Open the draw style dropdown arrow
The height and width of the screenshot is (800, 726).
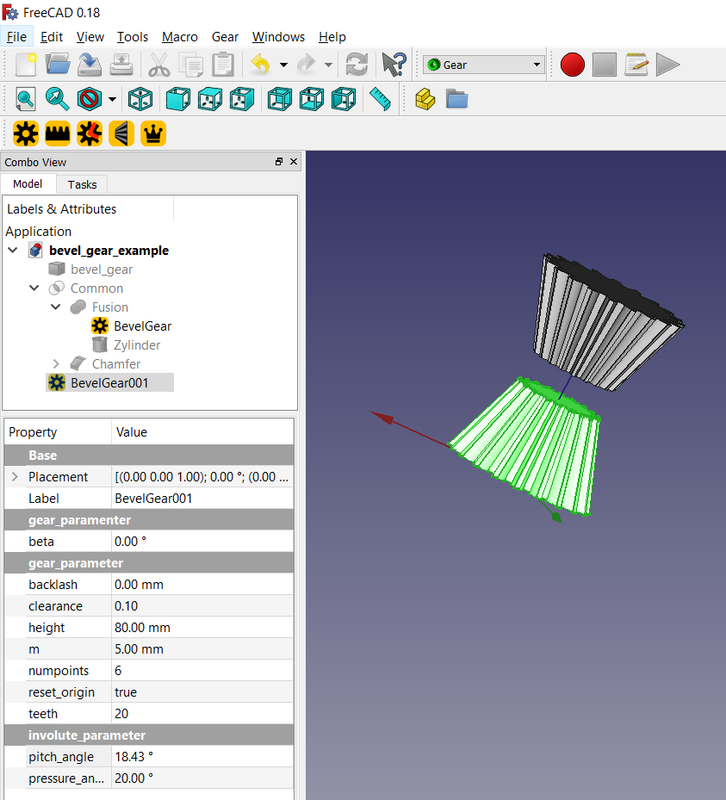coord(112,99)
